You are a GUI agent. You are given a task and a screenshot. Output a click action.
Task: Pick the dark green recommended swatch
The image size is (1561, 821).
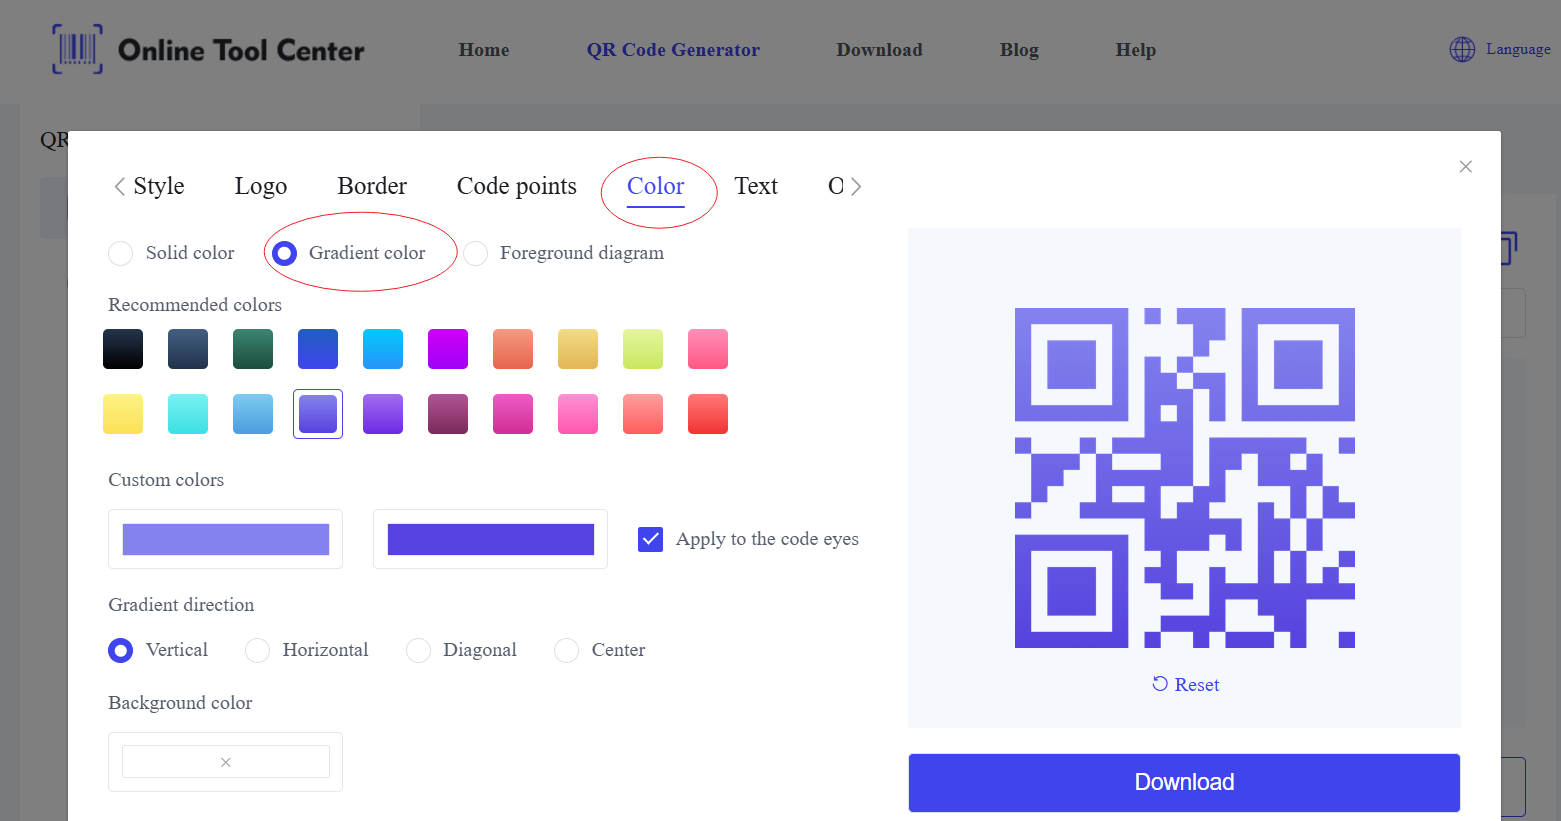point(253,349)
